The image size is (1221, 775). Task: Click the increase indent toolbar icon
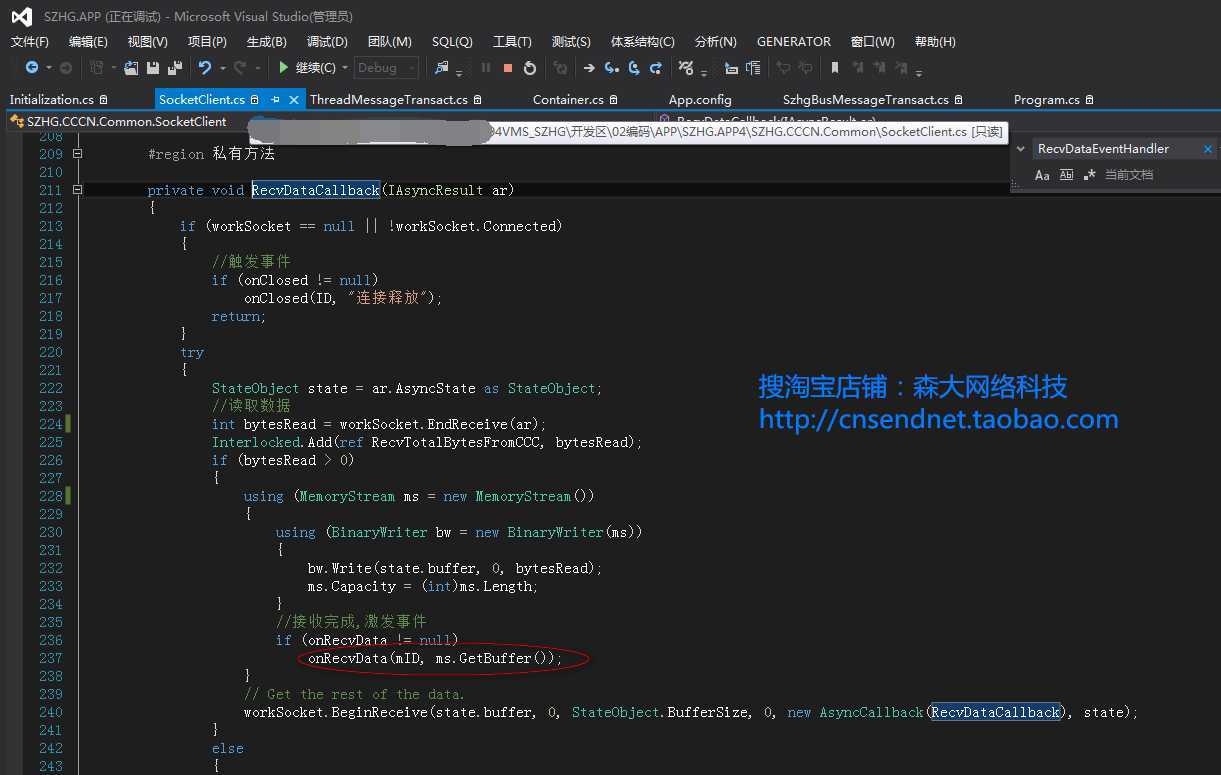[x=754, y=67]
